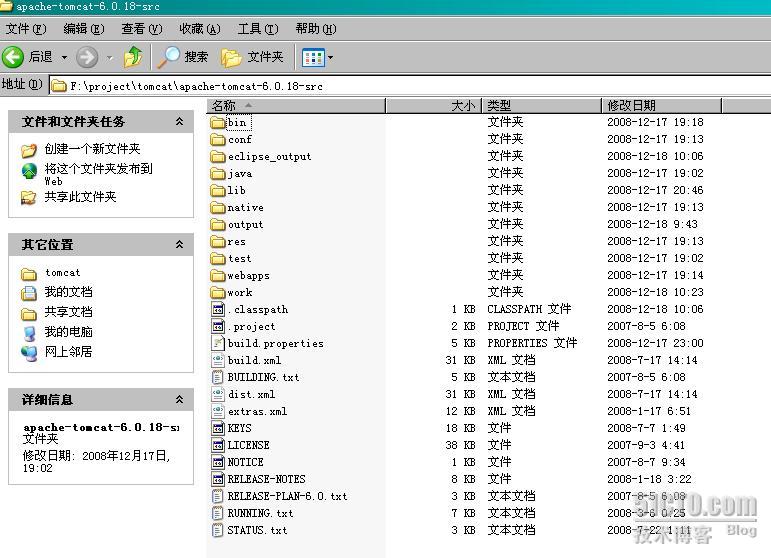Open the 工具(T) menu

click(x=258, y=29)
